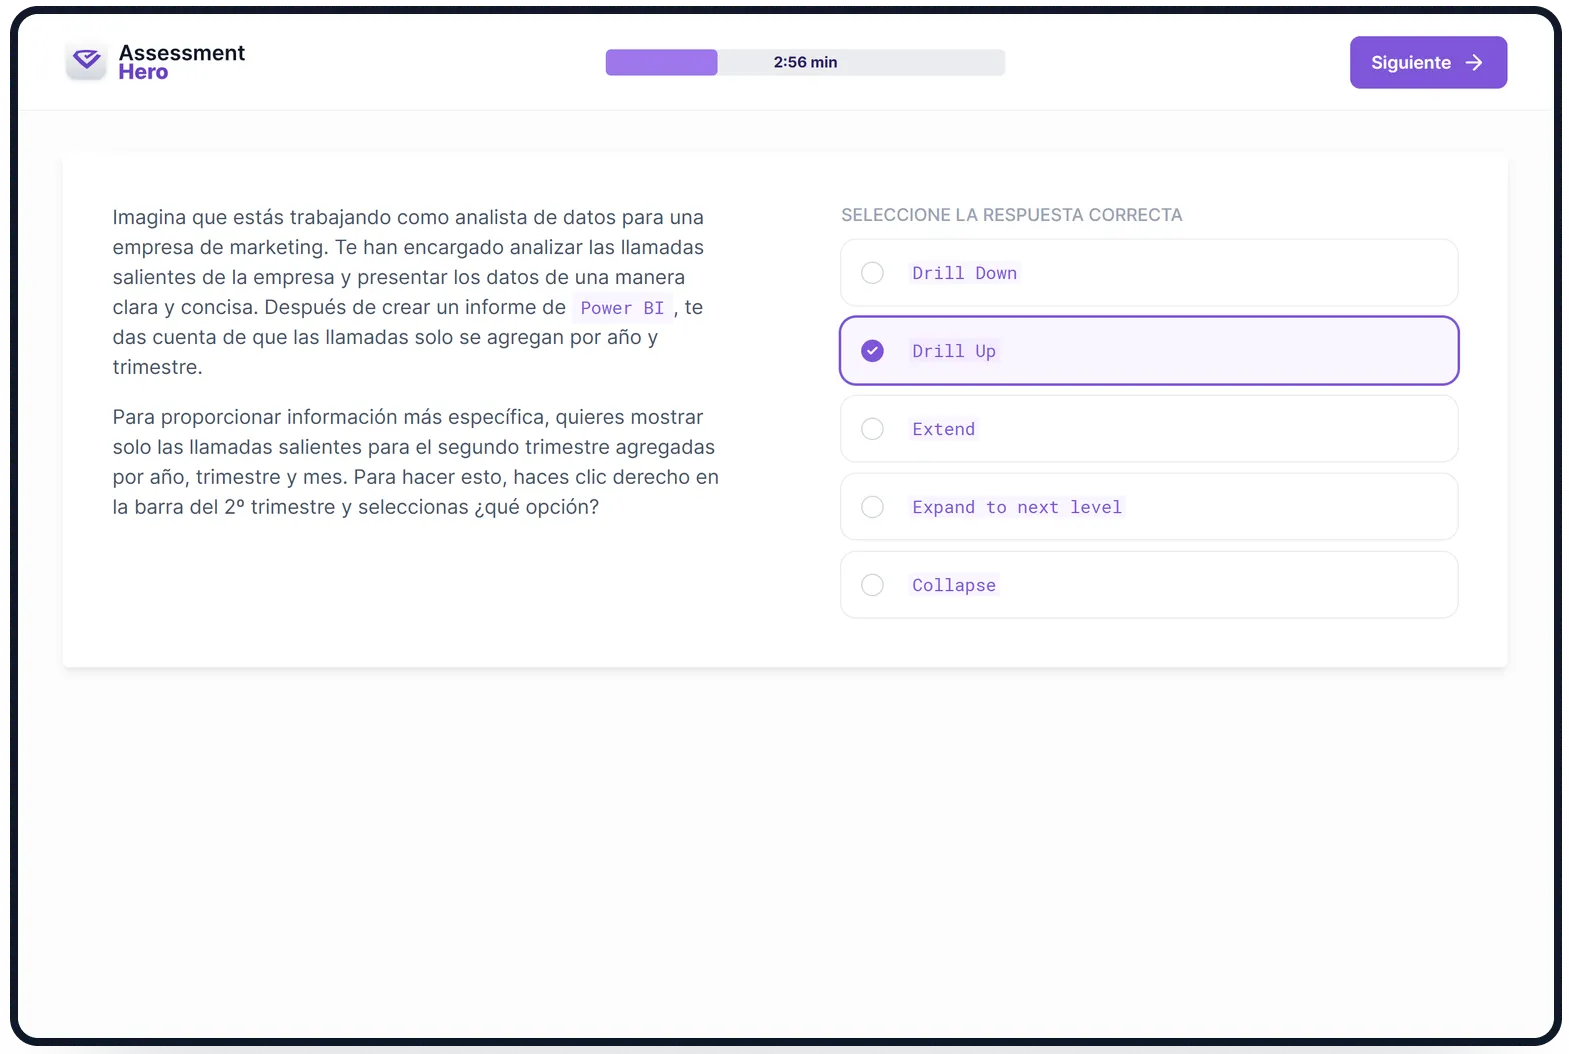Click the "Expand to next level" label text
Screen dimensions: 1569x1054
pyautogui.click(x=1016, y=507)
